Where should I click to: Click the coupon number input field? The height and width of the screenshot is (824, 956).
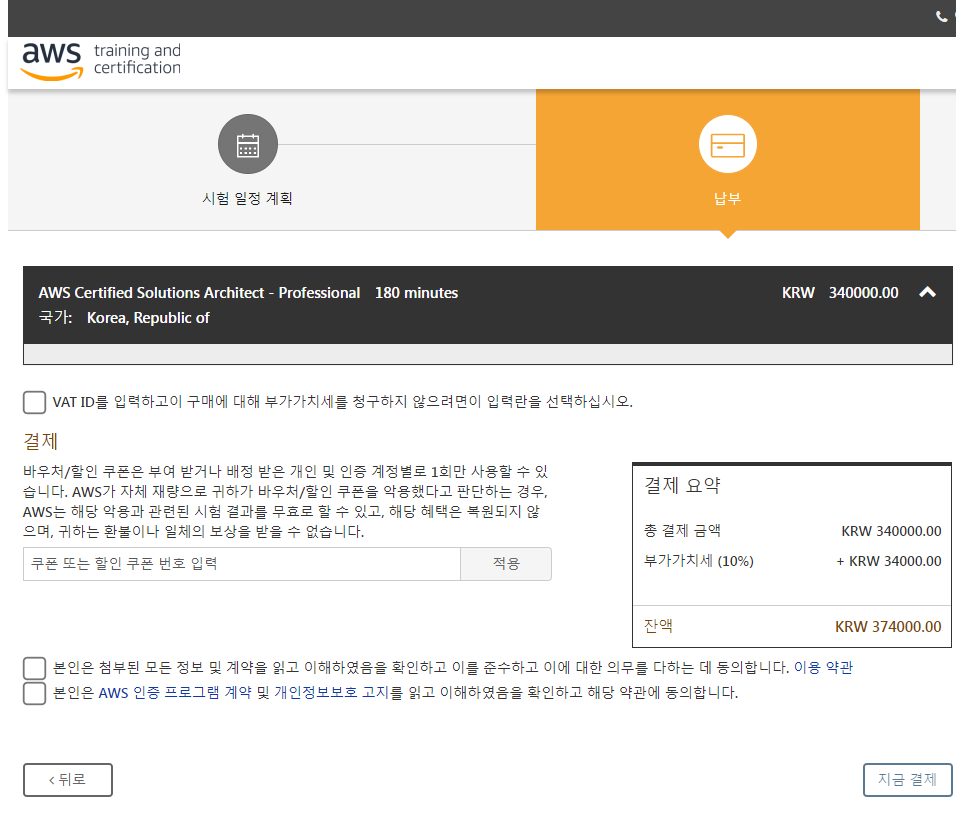click(241, 564)
